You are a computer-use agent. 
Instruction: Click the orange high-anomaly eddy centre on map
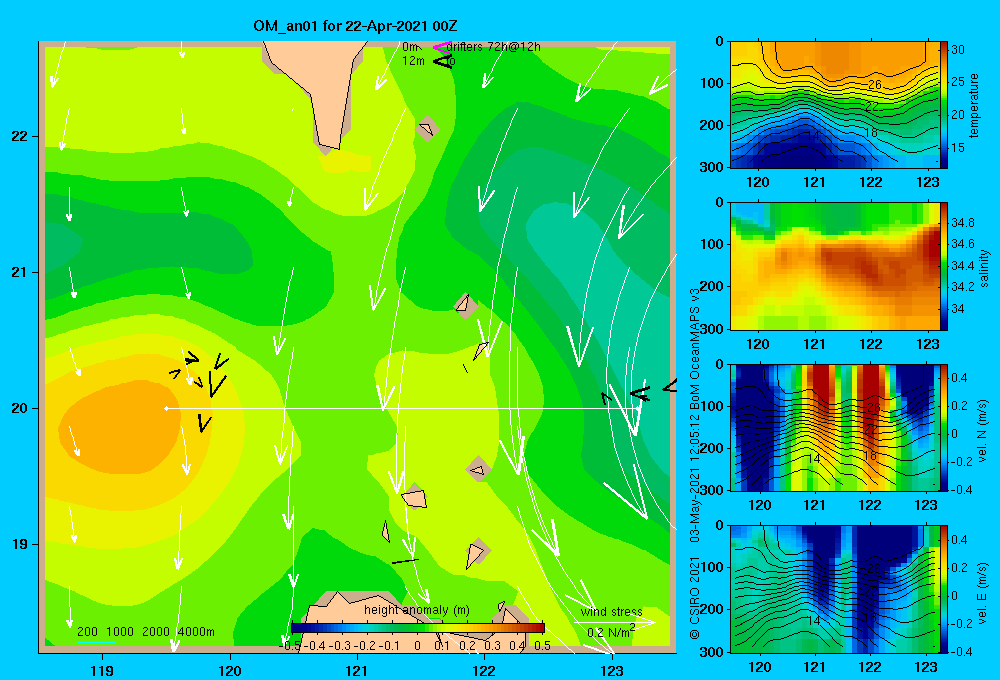(121, 426)
